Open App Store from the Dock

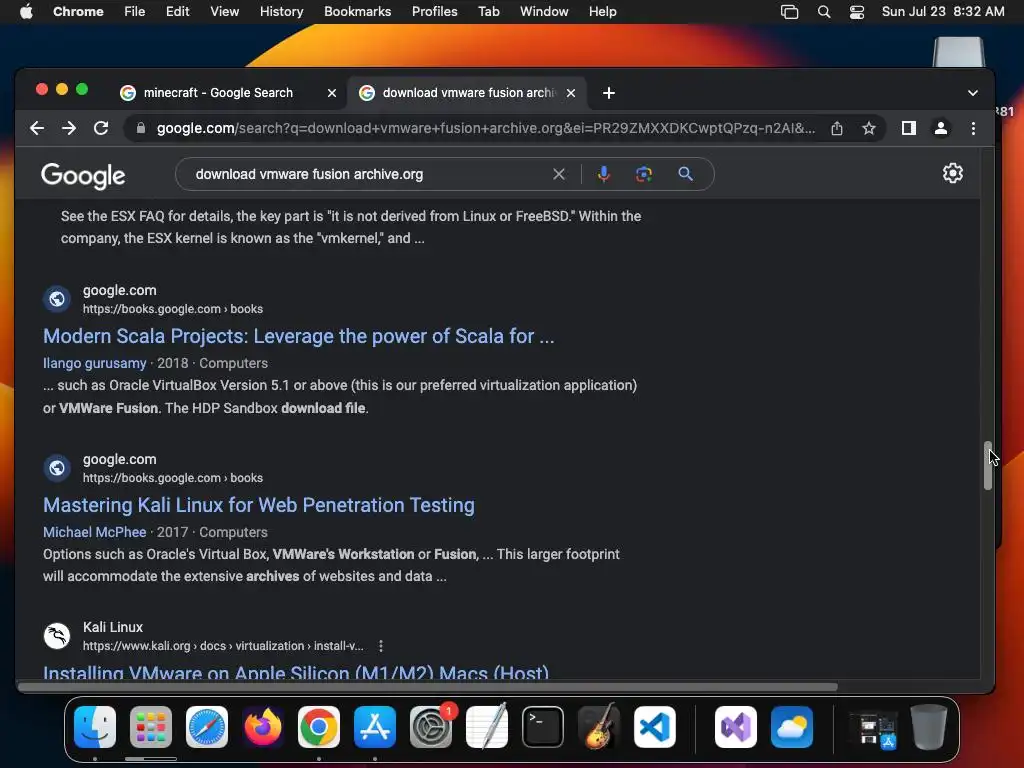pos(375,727)
